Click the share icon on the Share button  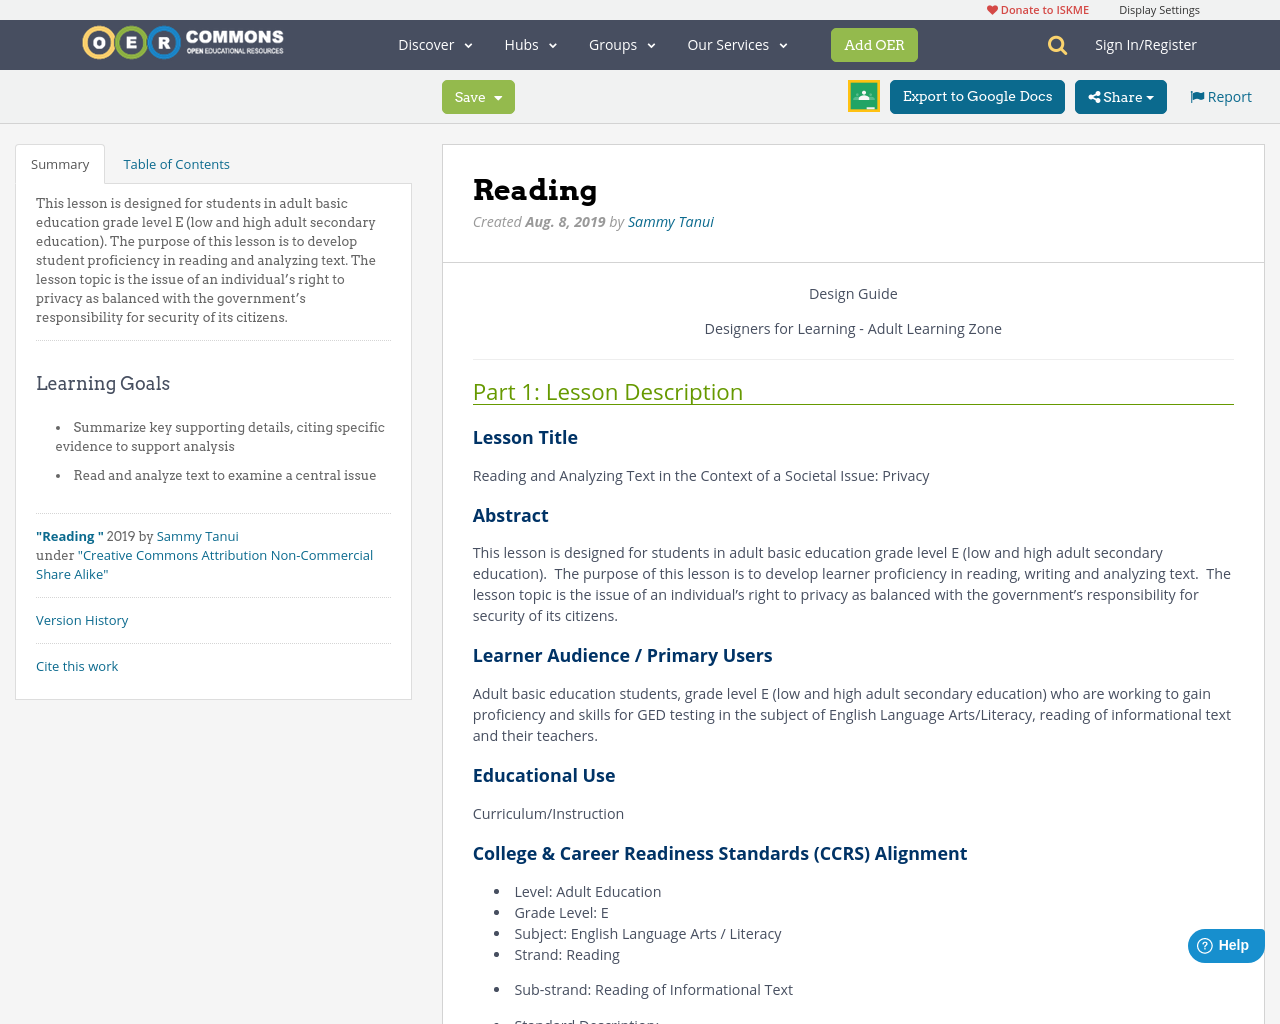(x=1097, y=95)
